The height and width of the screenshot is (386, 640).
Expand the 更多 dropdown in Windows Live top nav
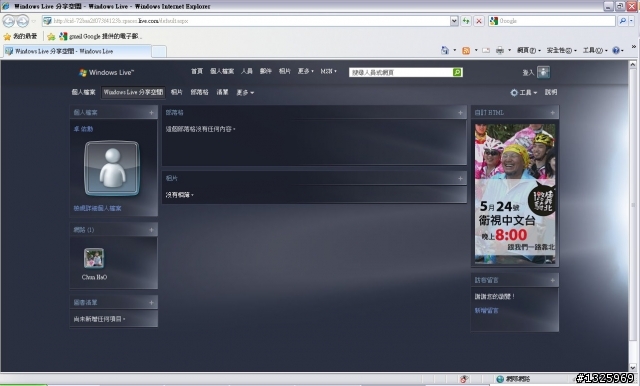(305, 71)
